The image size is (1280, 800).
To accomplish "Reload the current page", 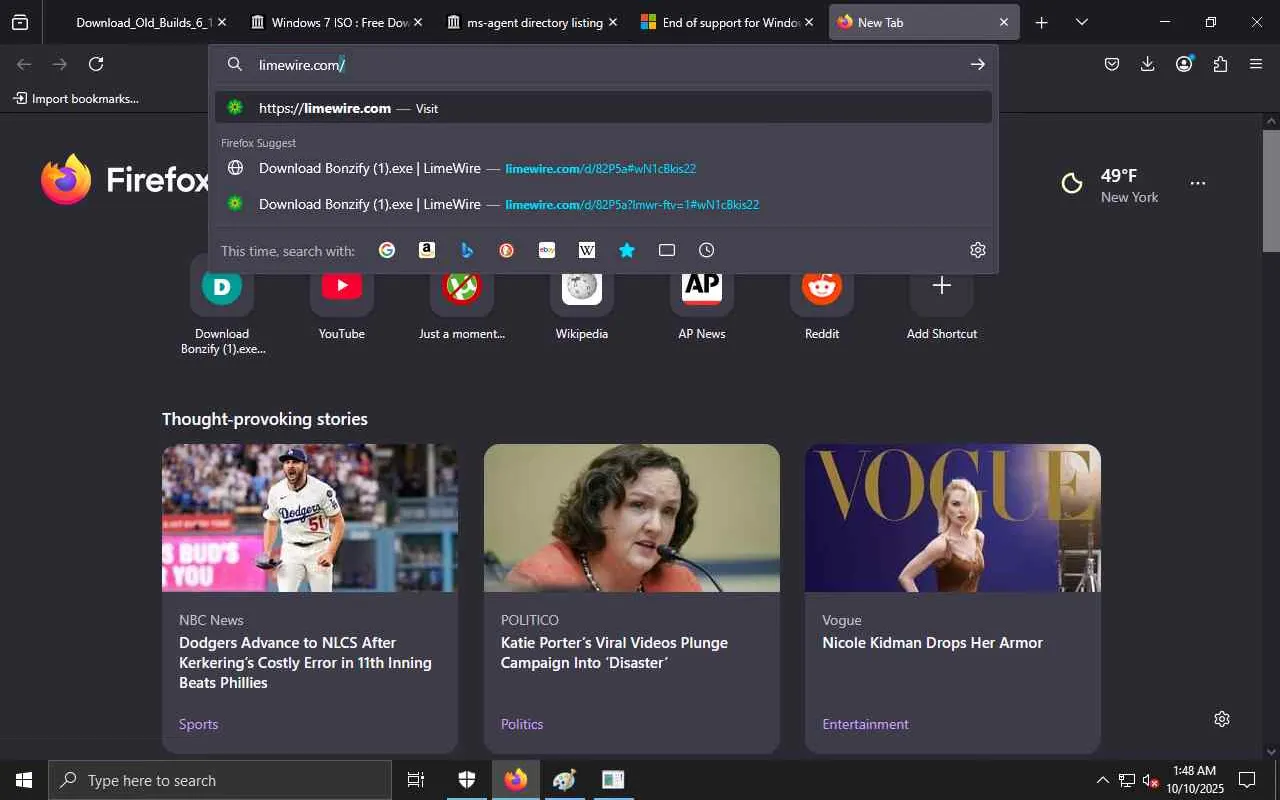I will (x=96, y=64).
